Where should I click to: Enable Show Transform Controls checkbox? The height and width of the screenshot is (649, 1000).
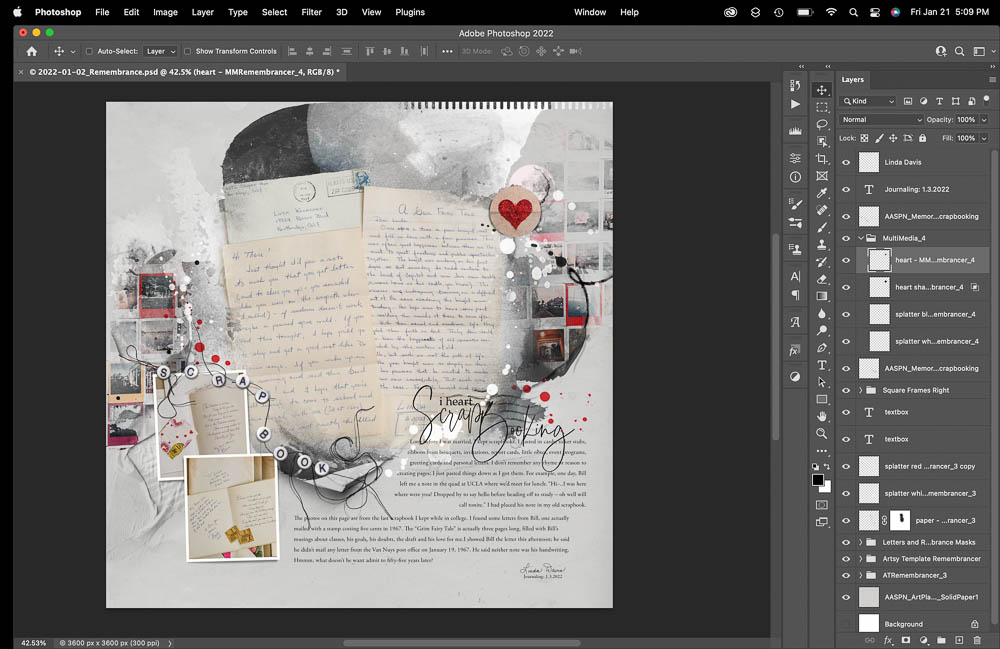click(188, 52)
